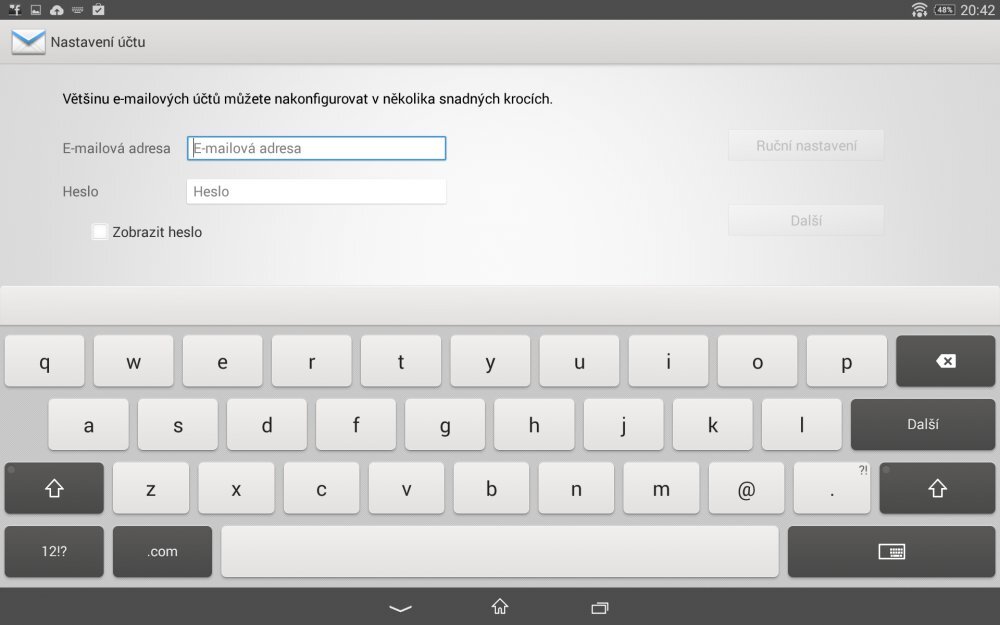Tap the keyboard input method status icon

click(x=78, y=9)
